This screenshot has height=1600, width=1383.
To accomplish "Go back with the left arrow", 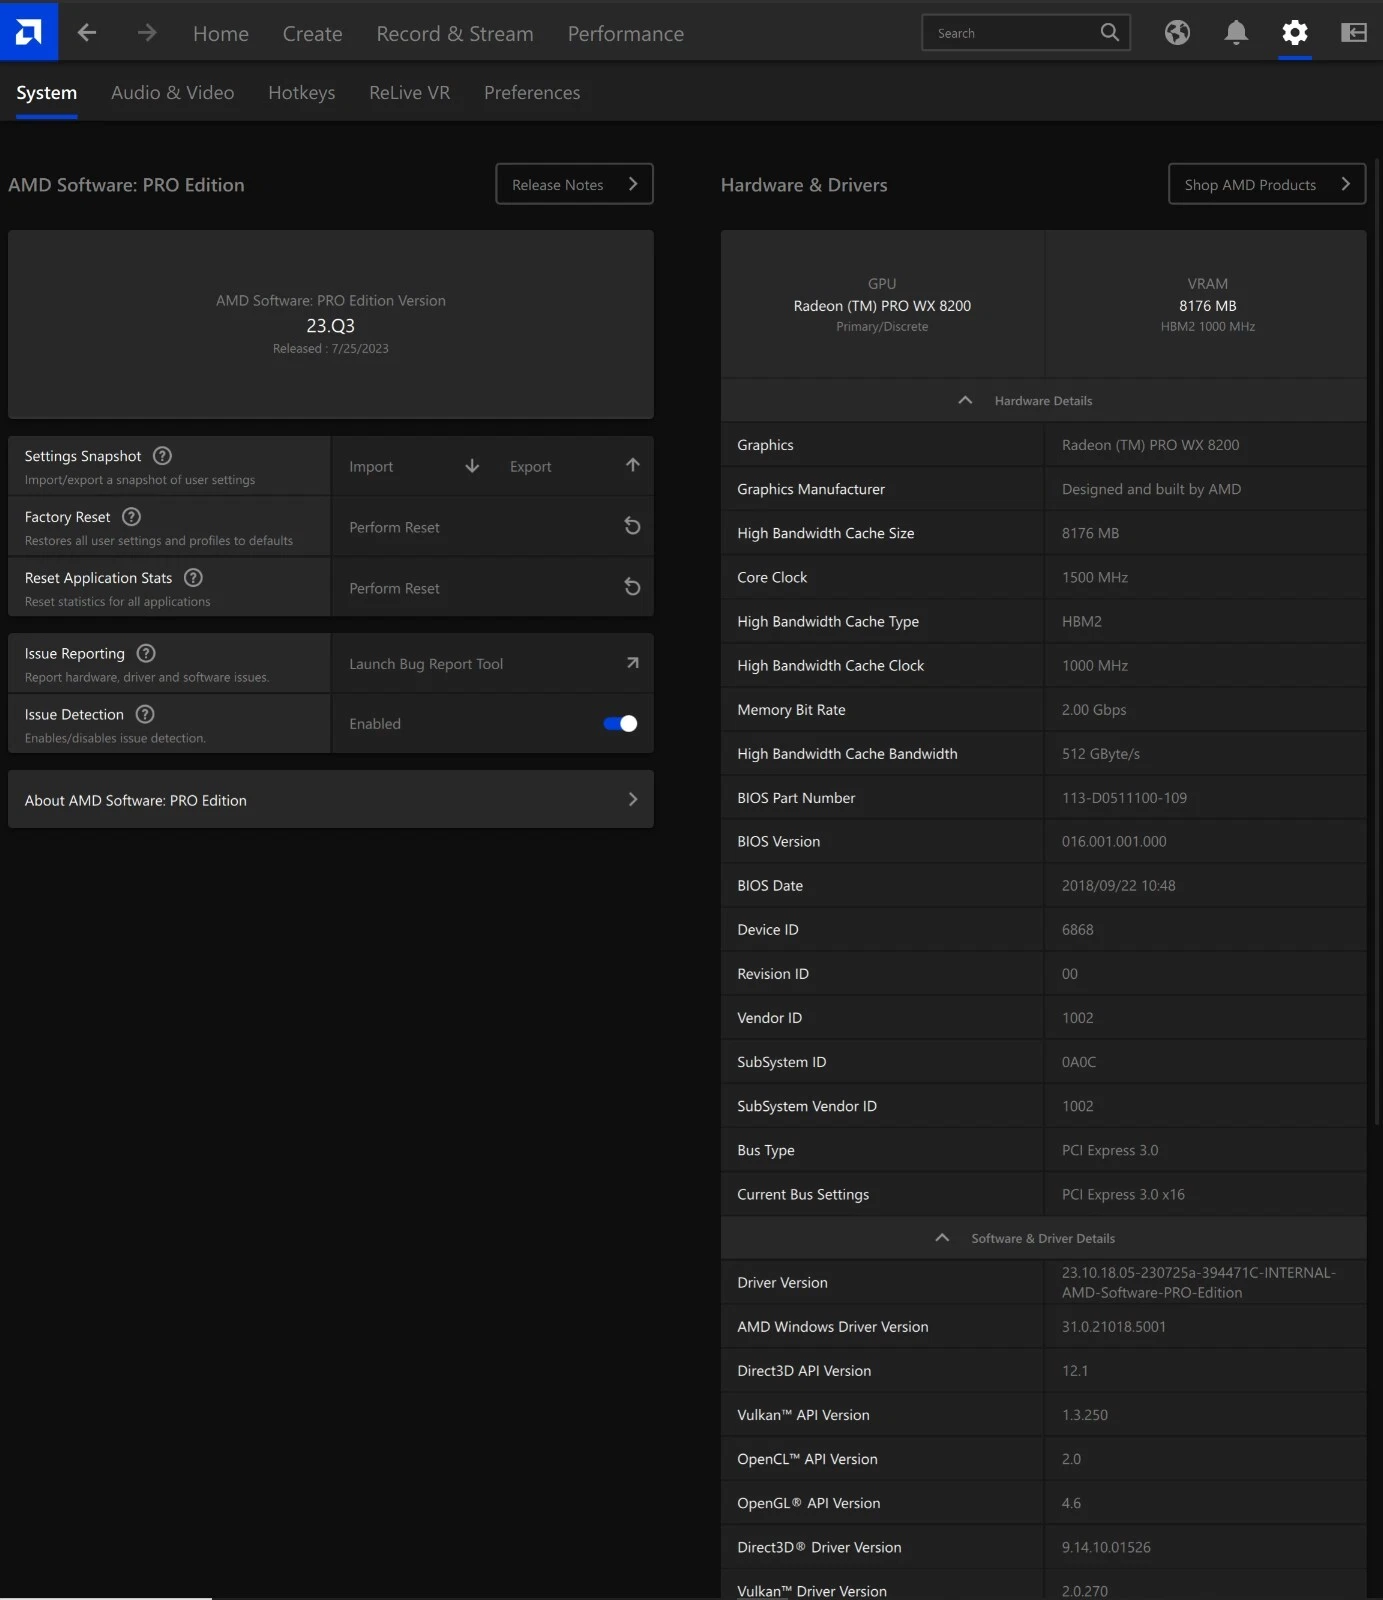I will pos(87,33).
